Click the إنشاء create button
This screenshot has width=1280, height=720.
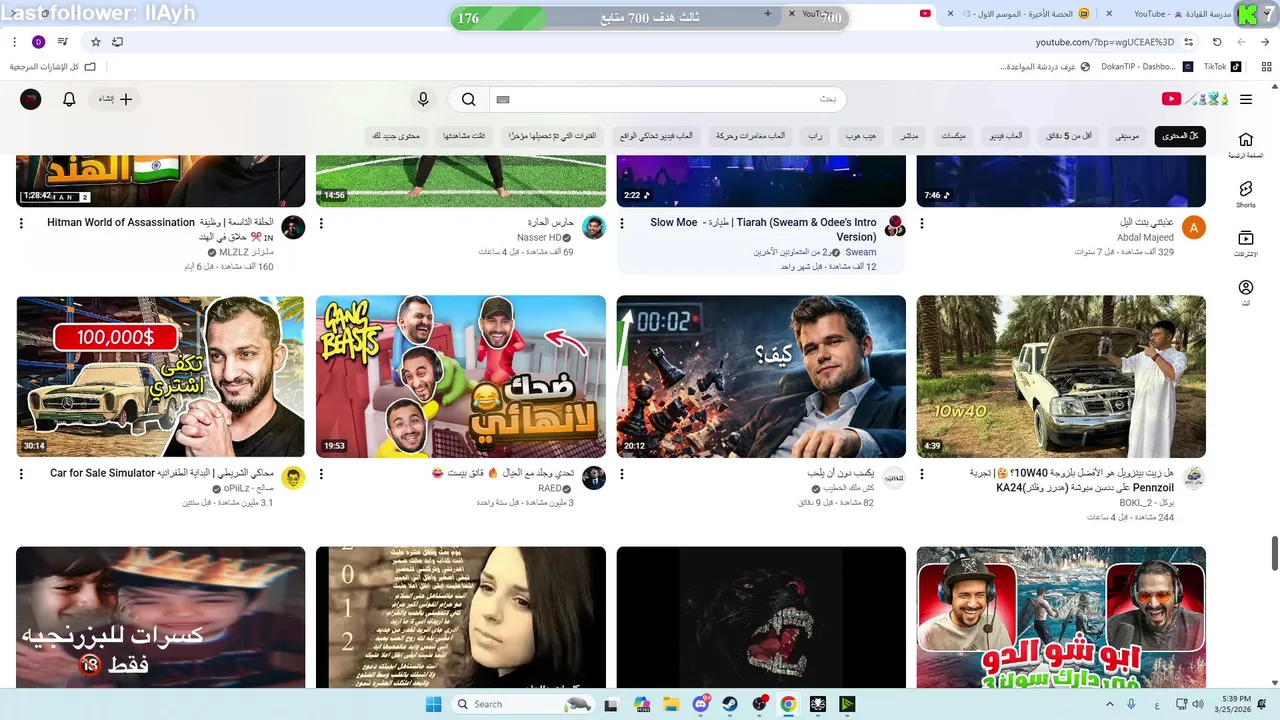coord(116,99)
